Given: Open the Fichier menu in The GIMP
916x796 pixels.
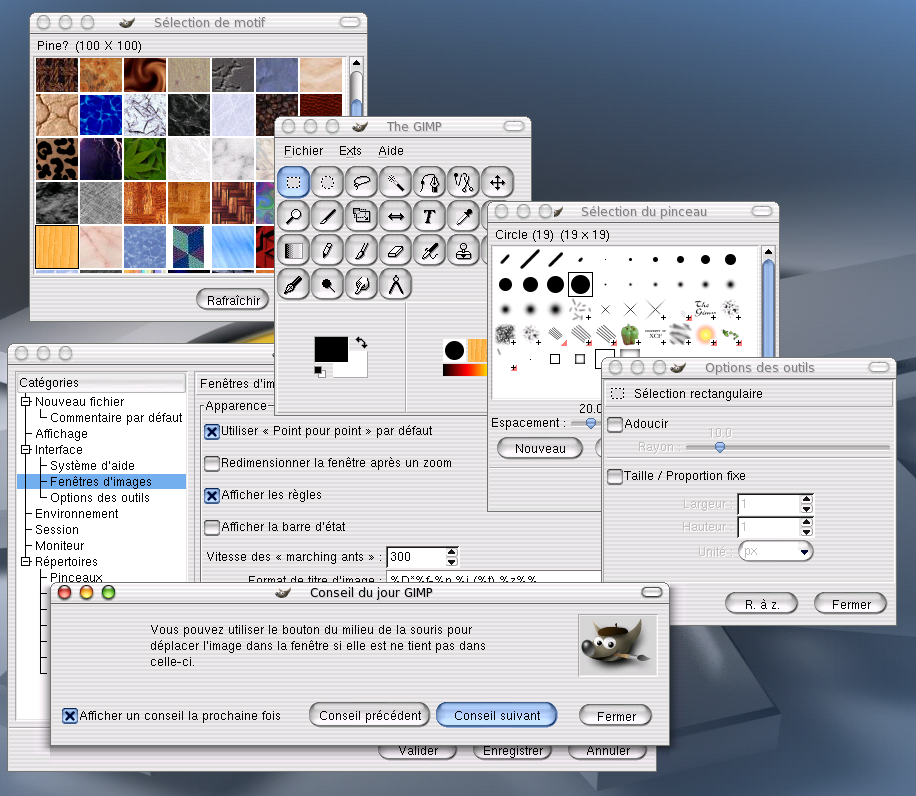Looking at the screenshot, I should coord(303,151).
